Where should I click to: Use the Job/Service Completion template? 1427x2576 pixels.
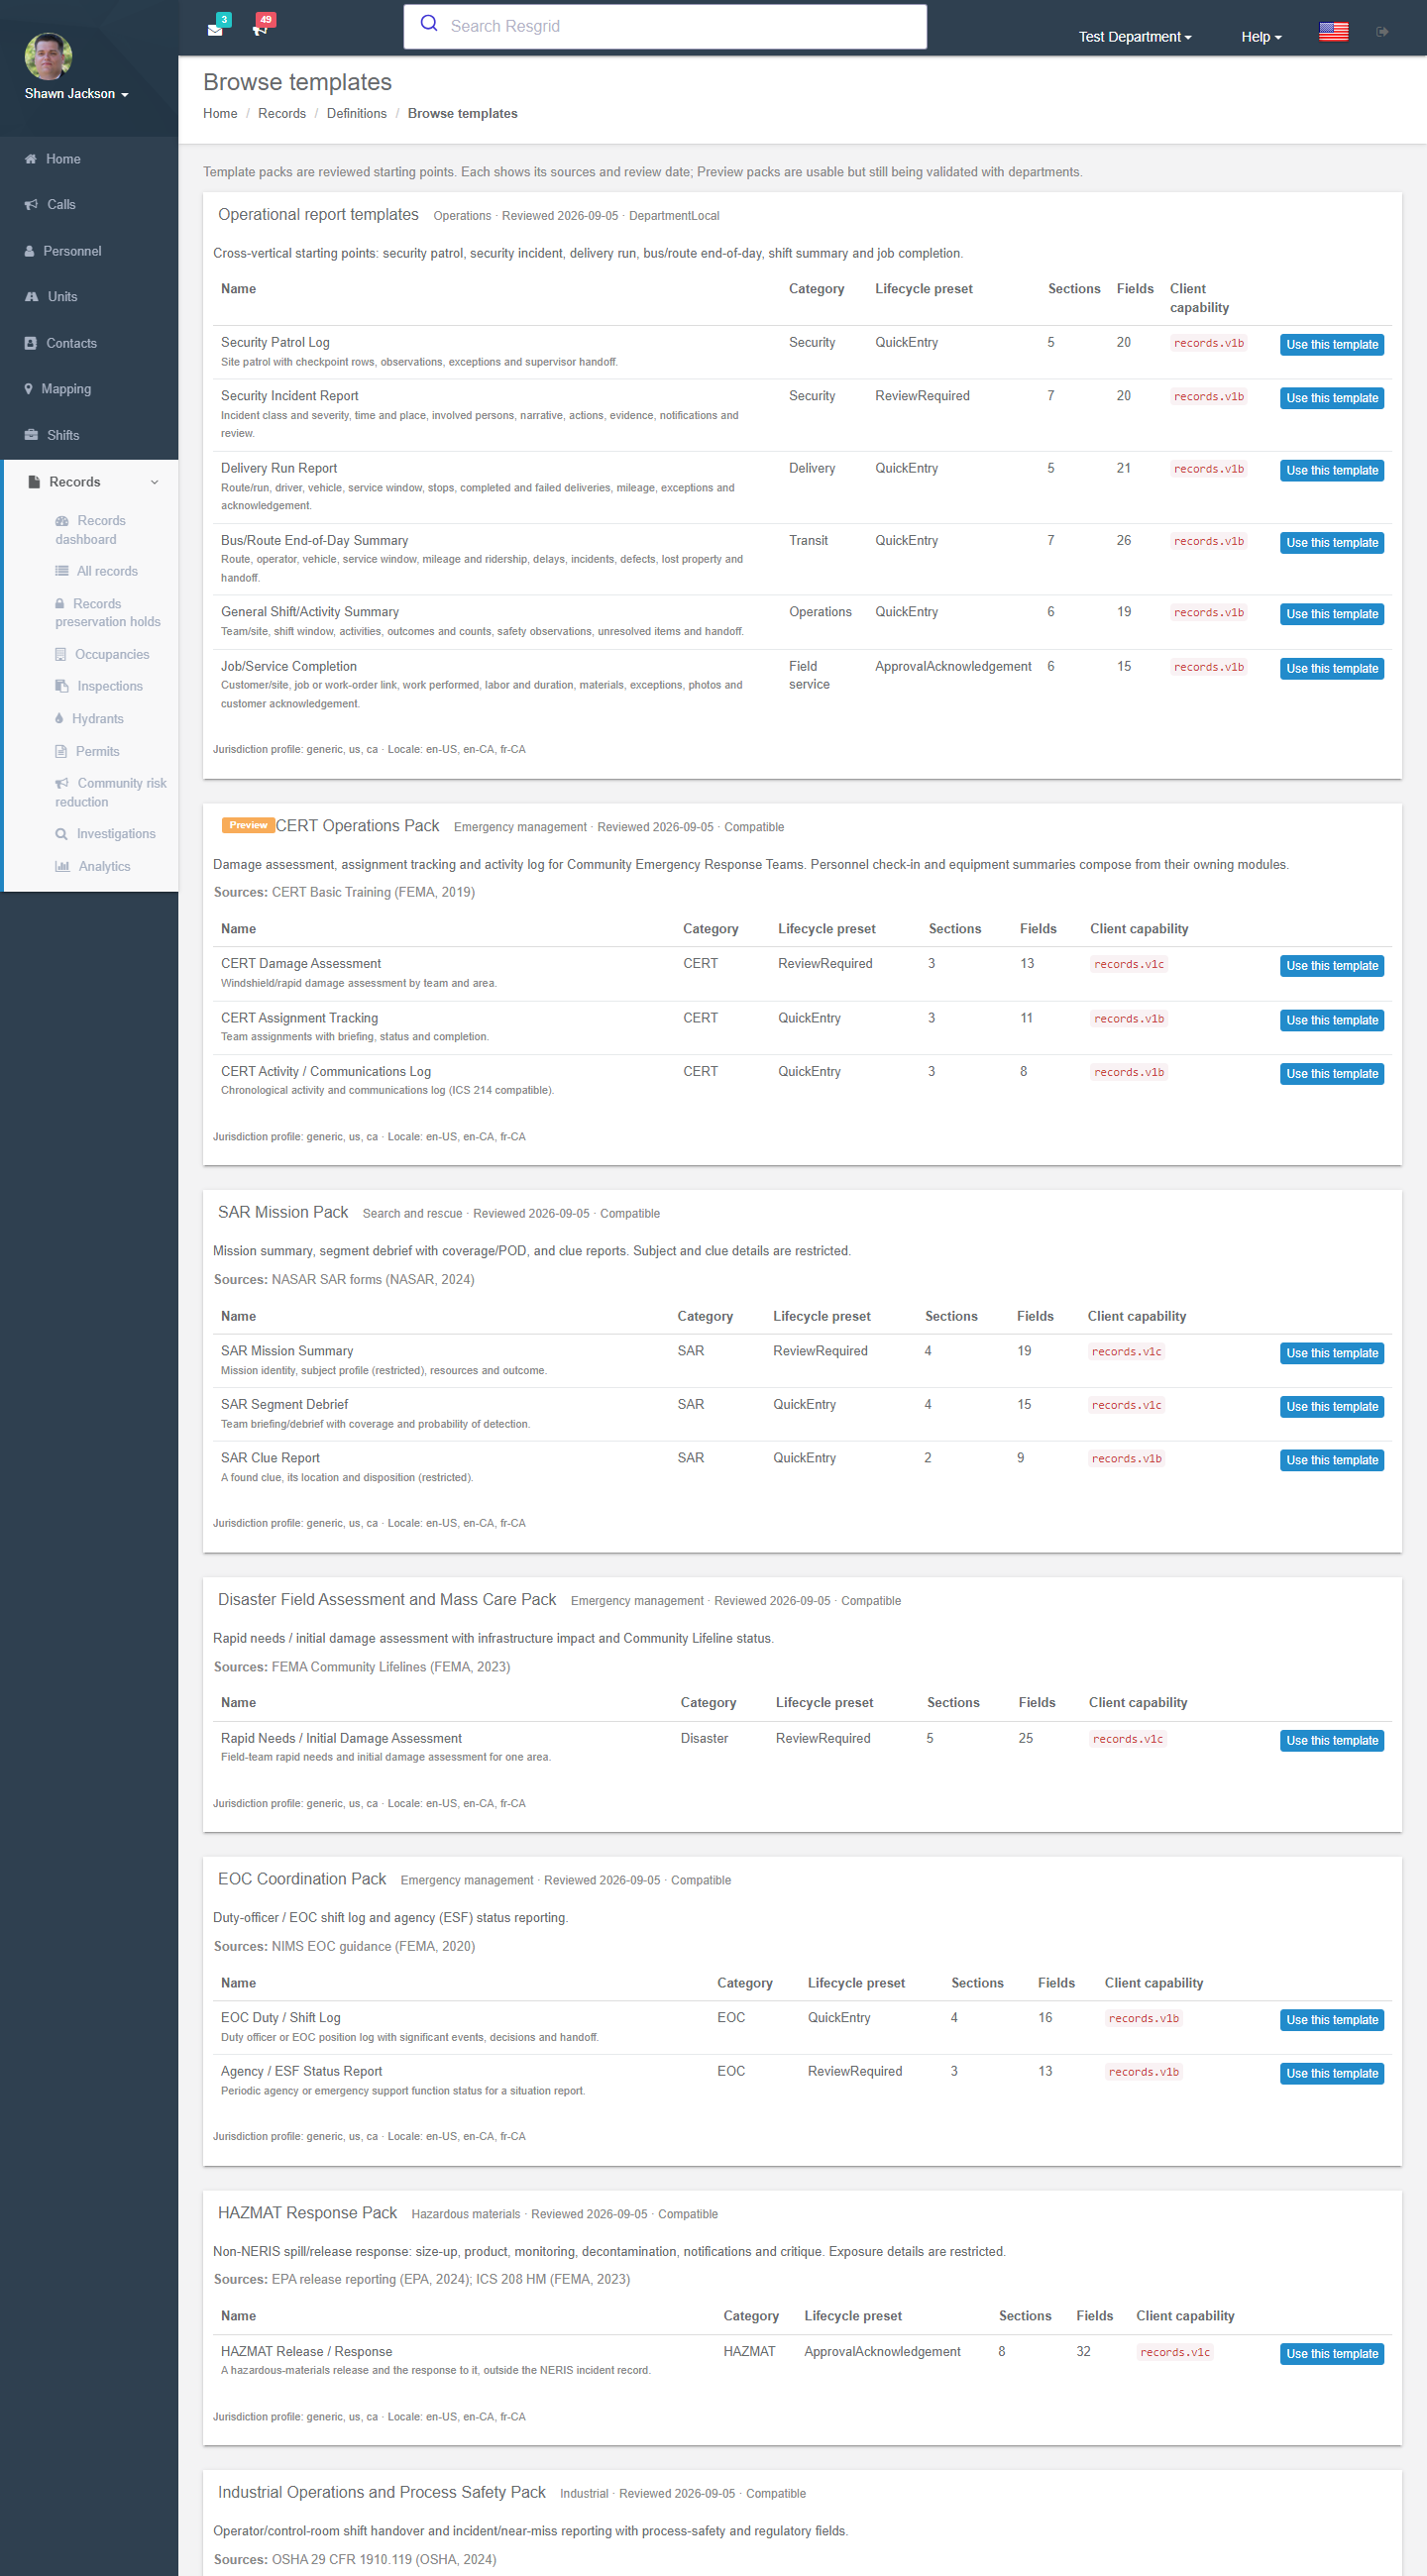point(1331,669)
